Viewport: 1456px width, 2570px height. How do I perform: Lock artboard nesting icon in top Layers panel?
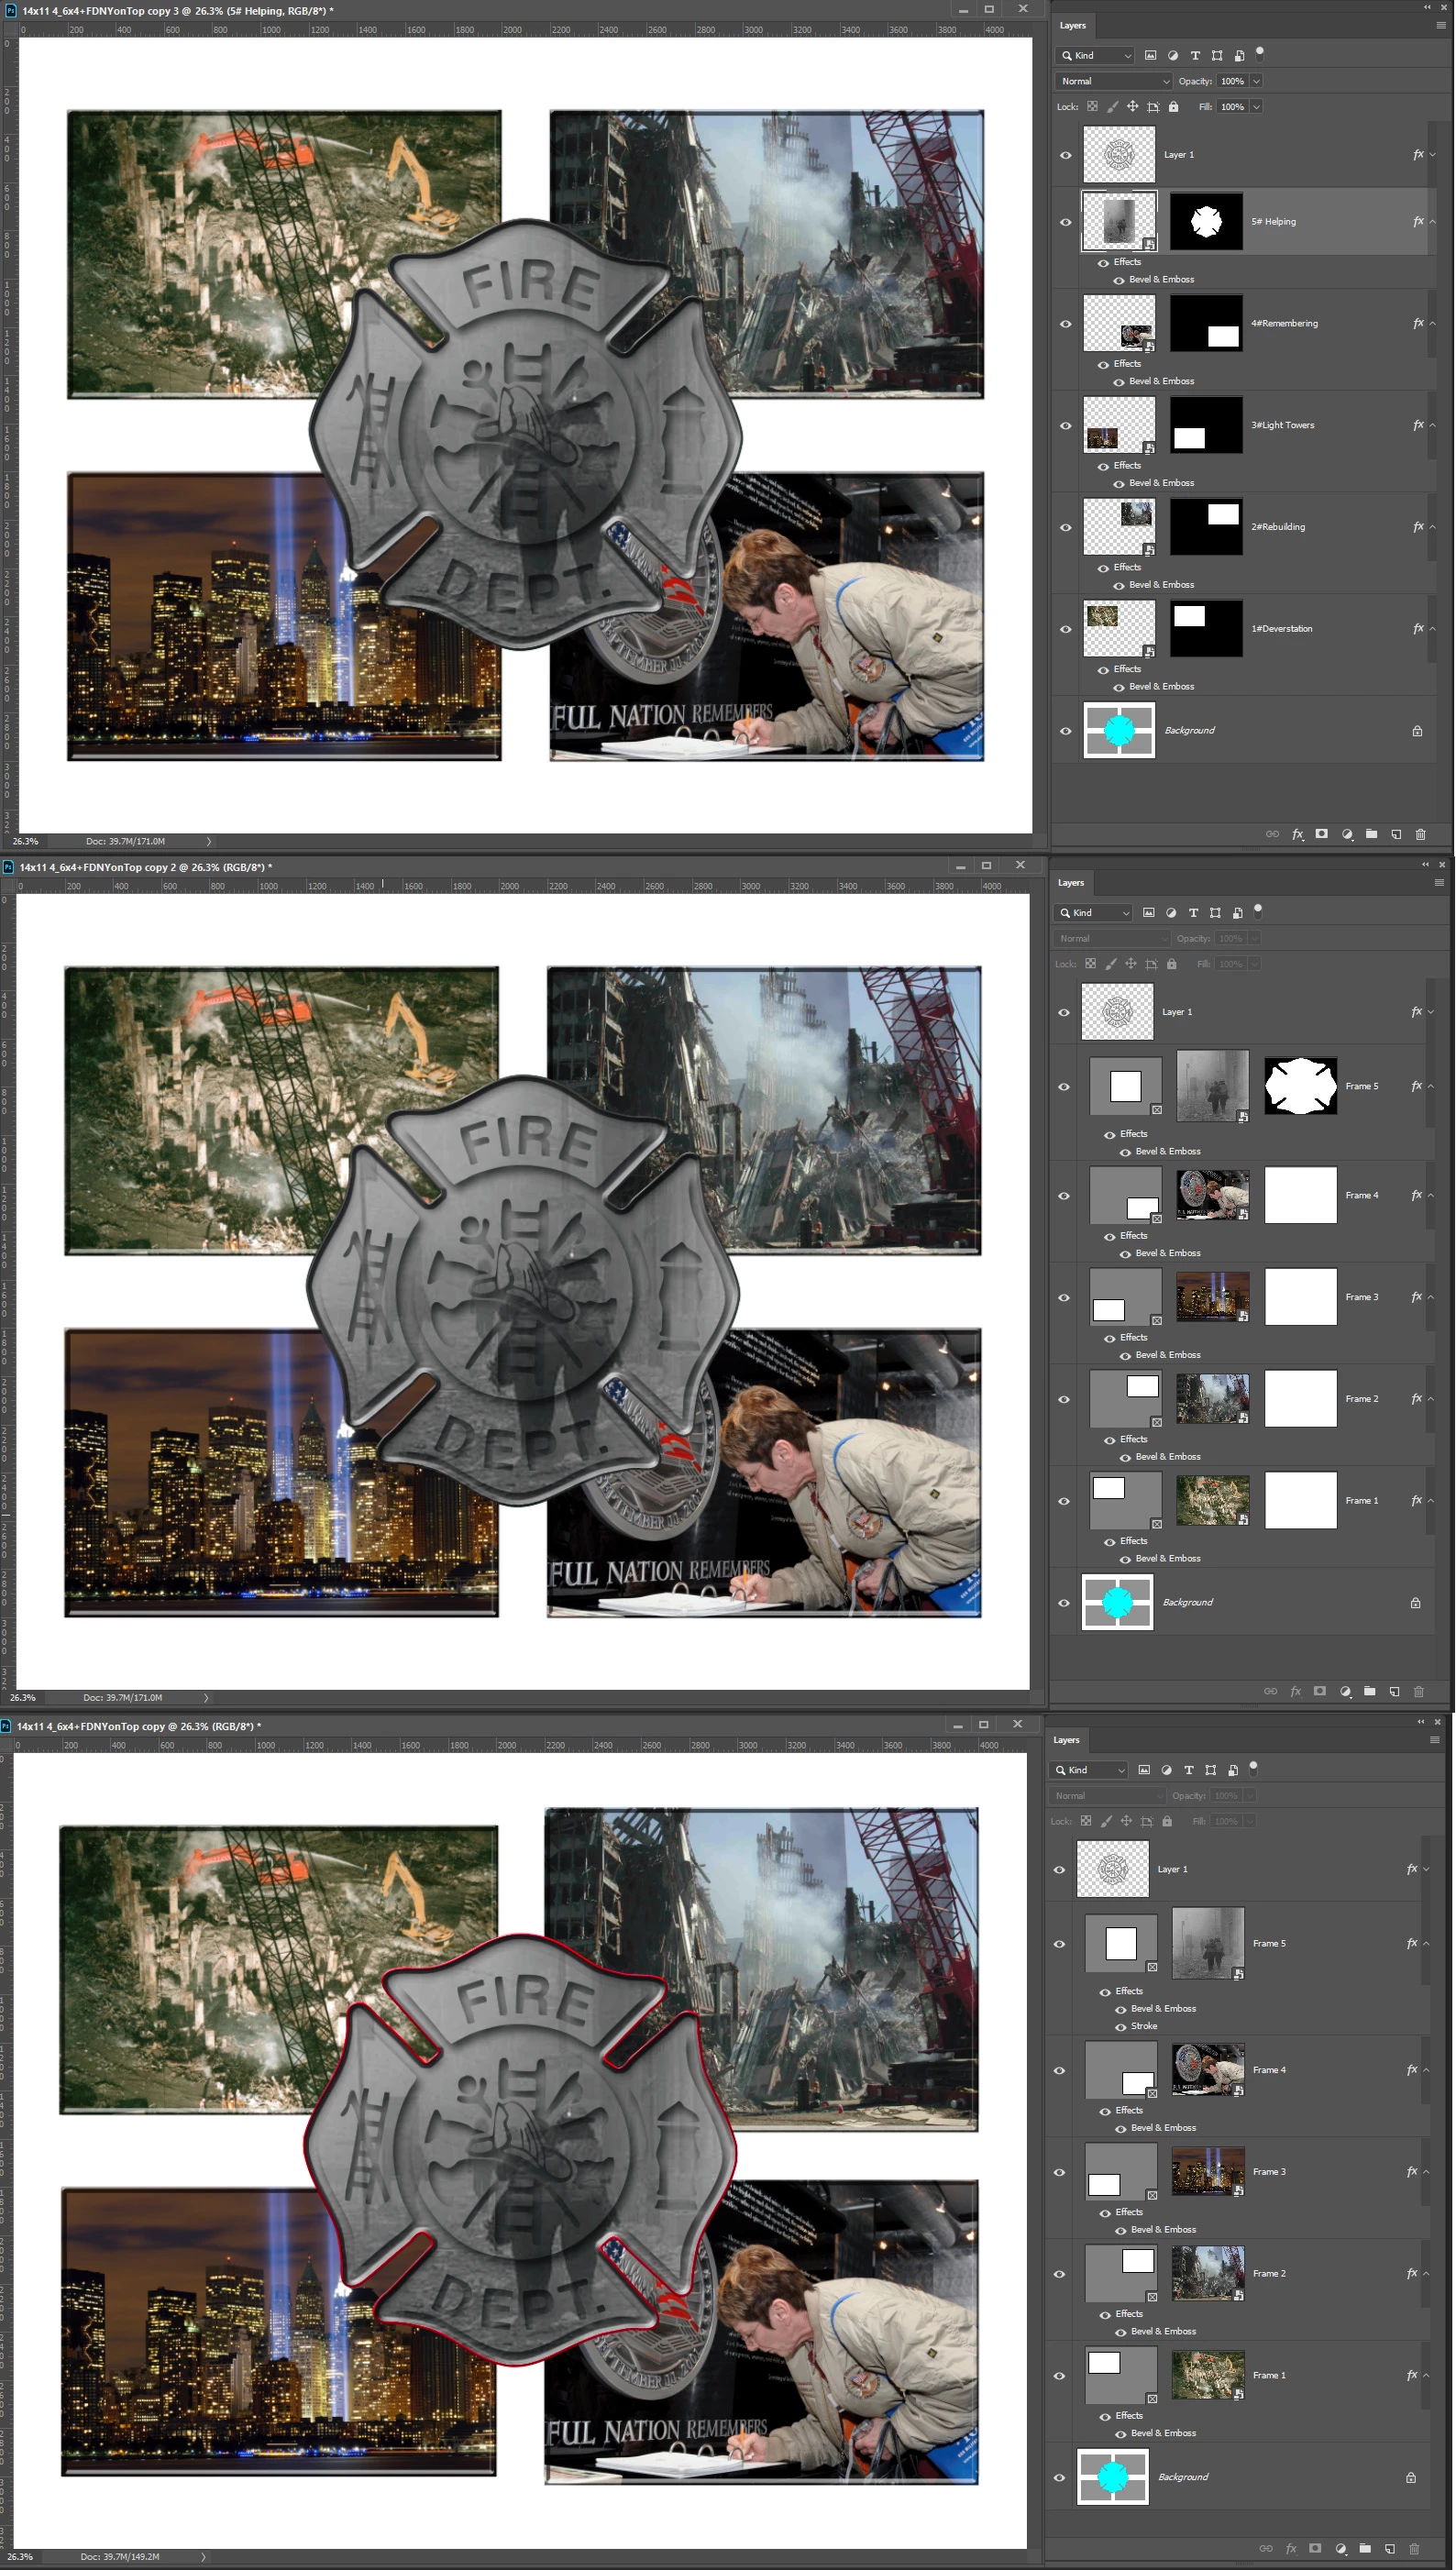click(1153, 106)
